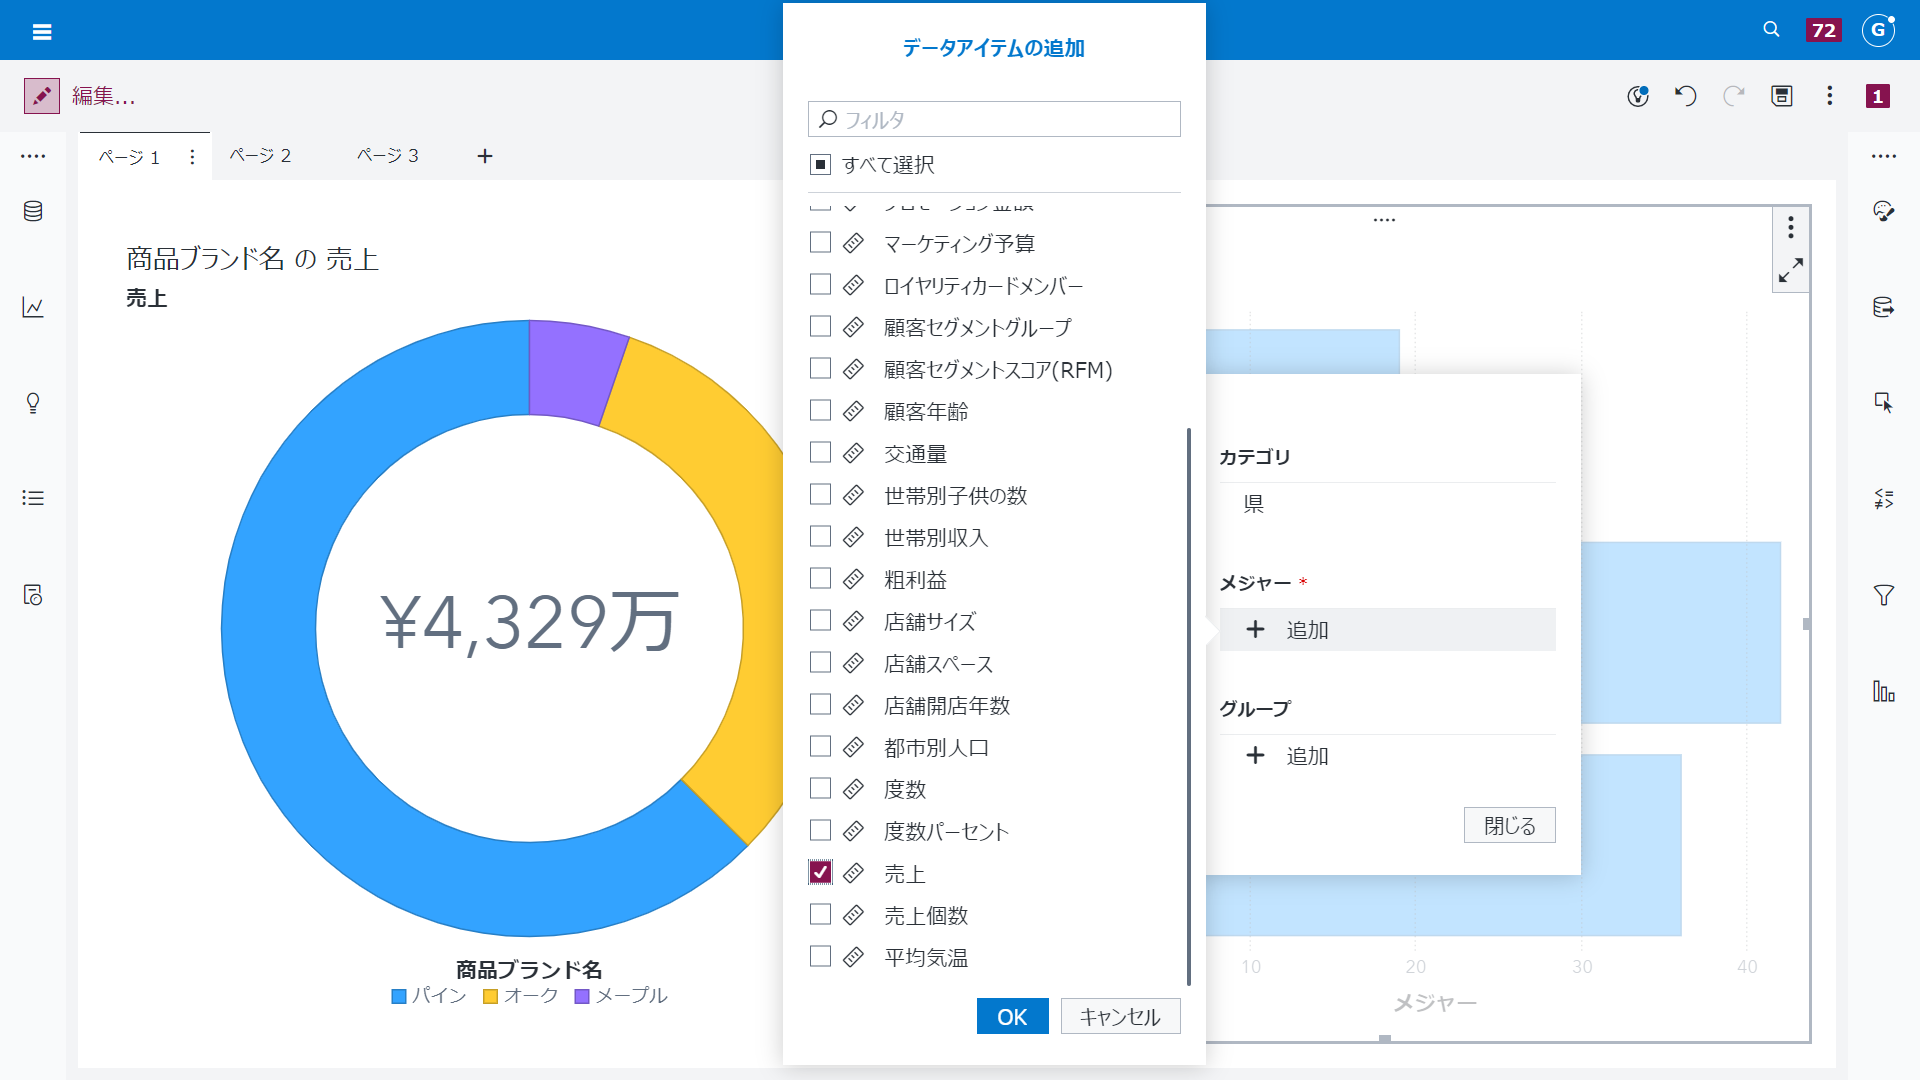The width and height of the screenshot is (1920, 1080).
Task: Click OK to add data items
Action: tap(1012, 1016)
